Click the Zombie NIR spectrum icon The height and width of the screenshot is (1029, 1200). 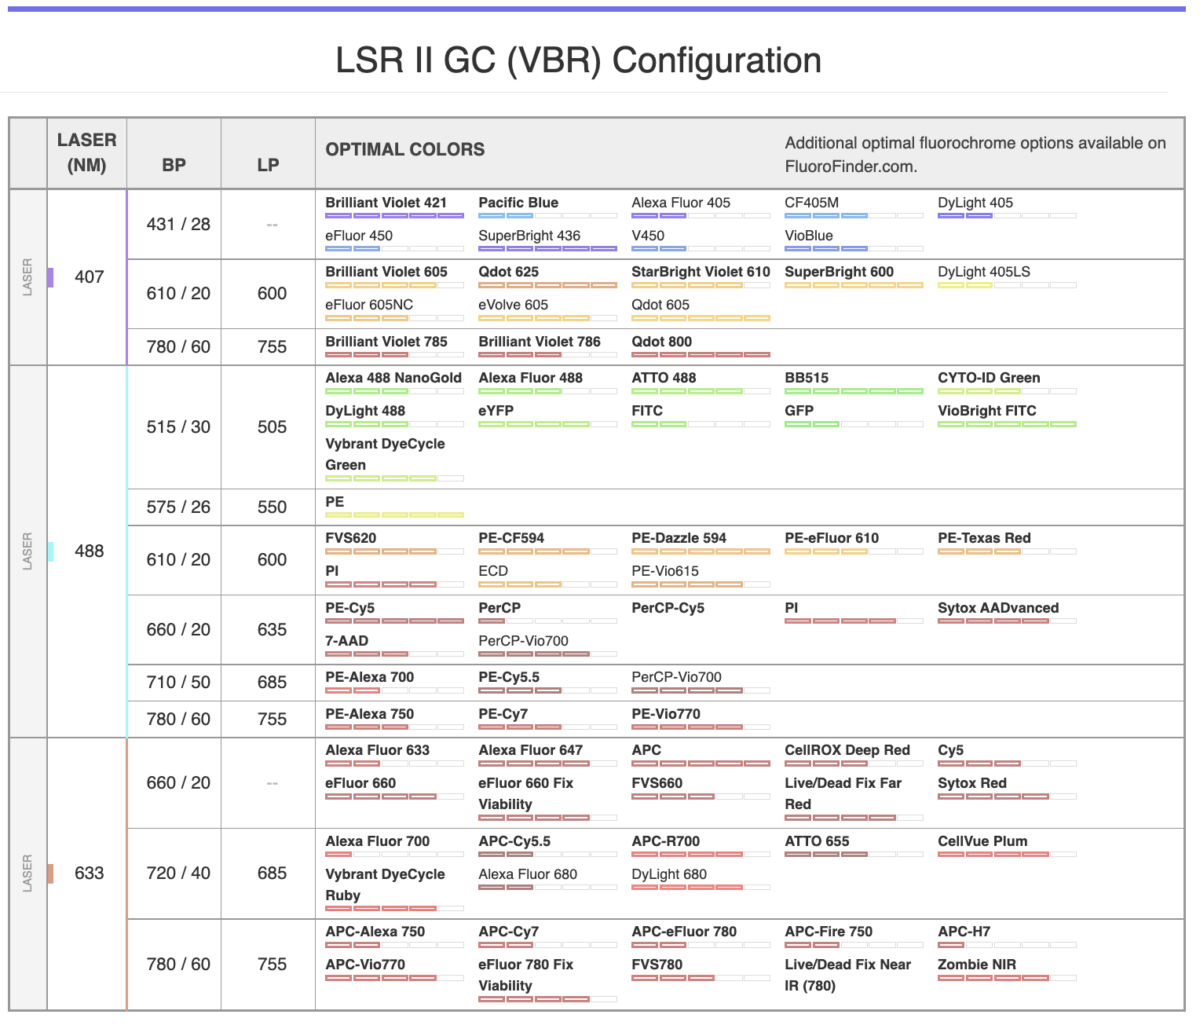[x=1006, y=977]
